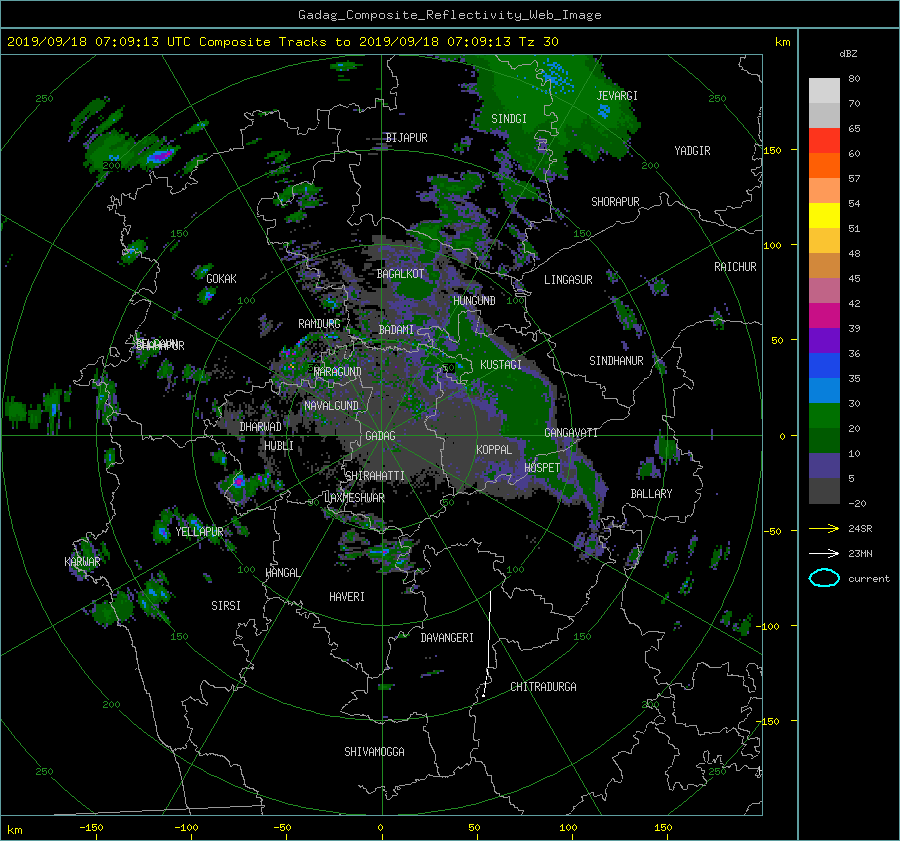Image resolution: width=900 pixels, height=841 pixels.
Task: Select the KOPPAL label
Action: pyautogui.click(x=494, y=450)
